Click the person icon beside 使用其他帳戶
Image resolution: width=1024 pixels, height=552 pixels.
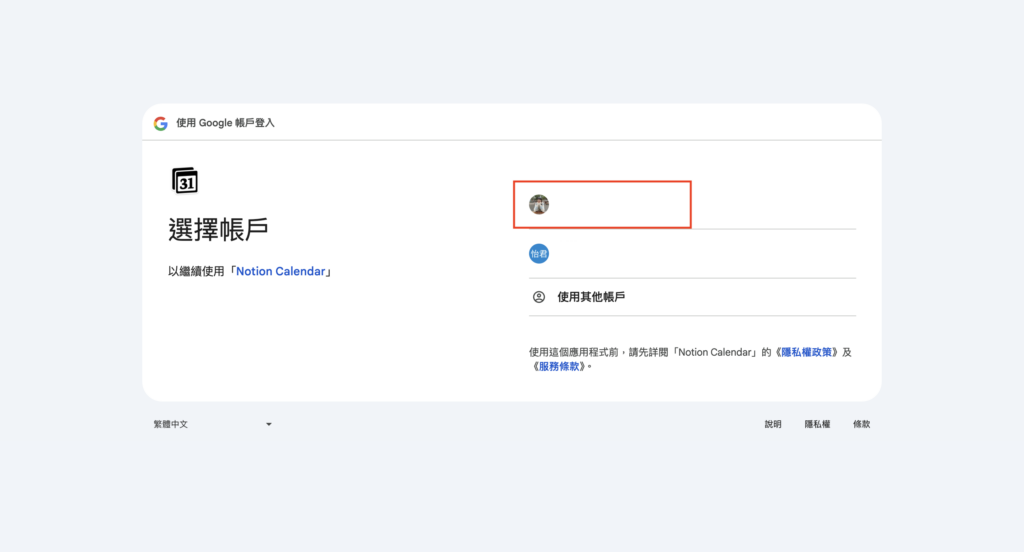pyautogui.click(x=539, y=297)
